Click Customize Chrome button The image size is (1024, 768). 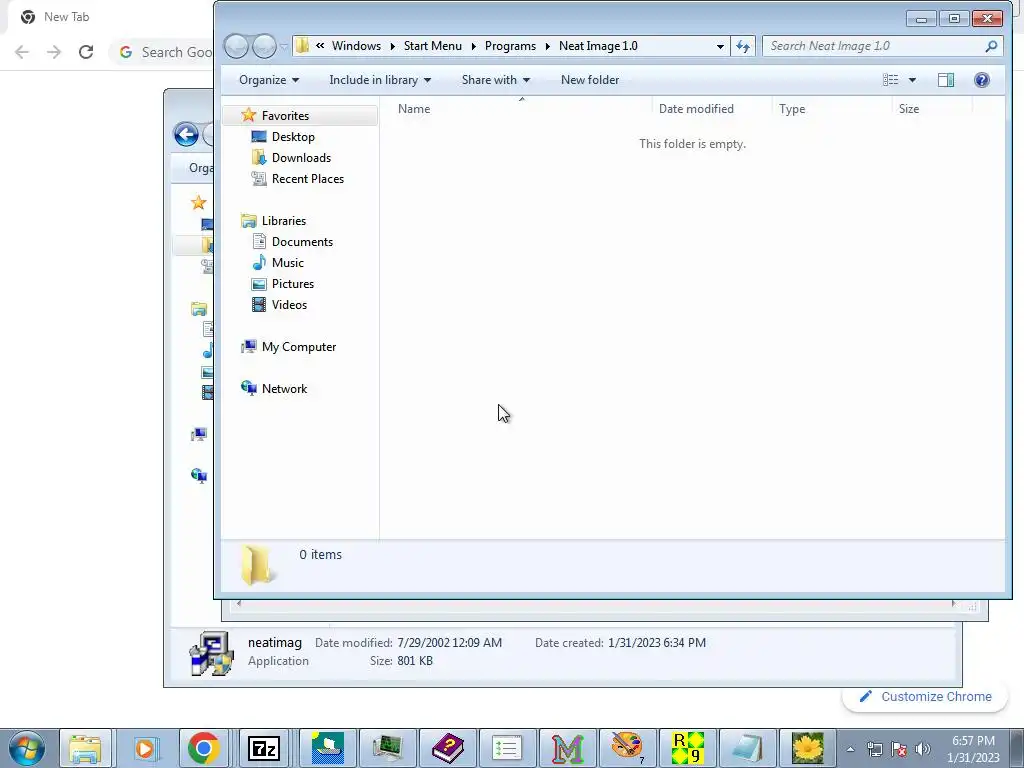pyautogui.click(x=926, y=697)
